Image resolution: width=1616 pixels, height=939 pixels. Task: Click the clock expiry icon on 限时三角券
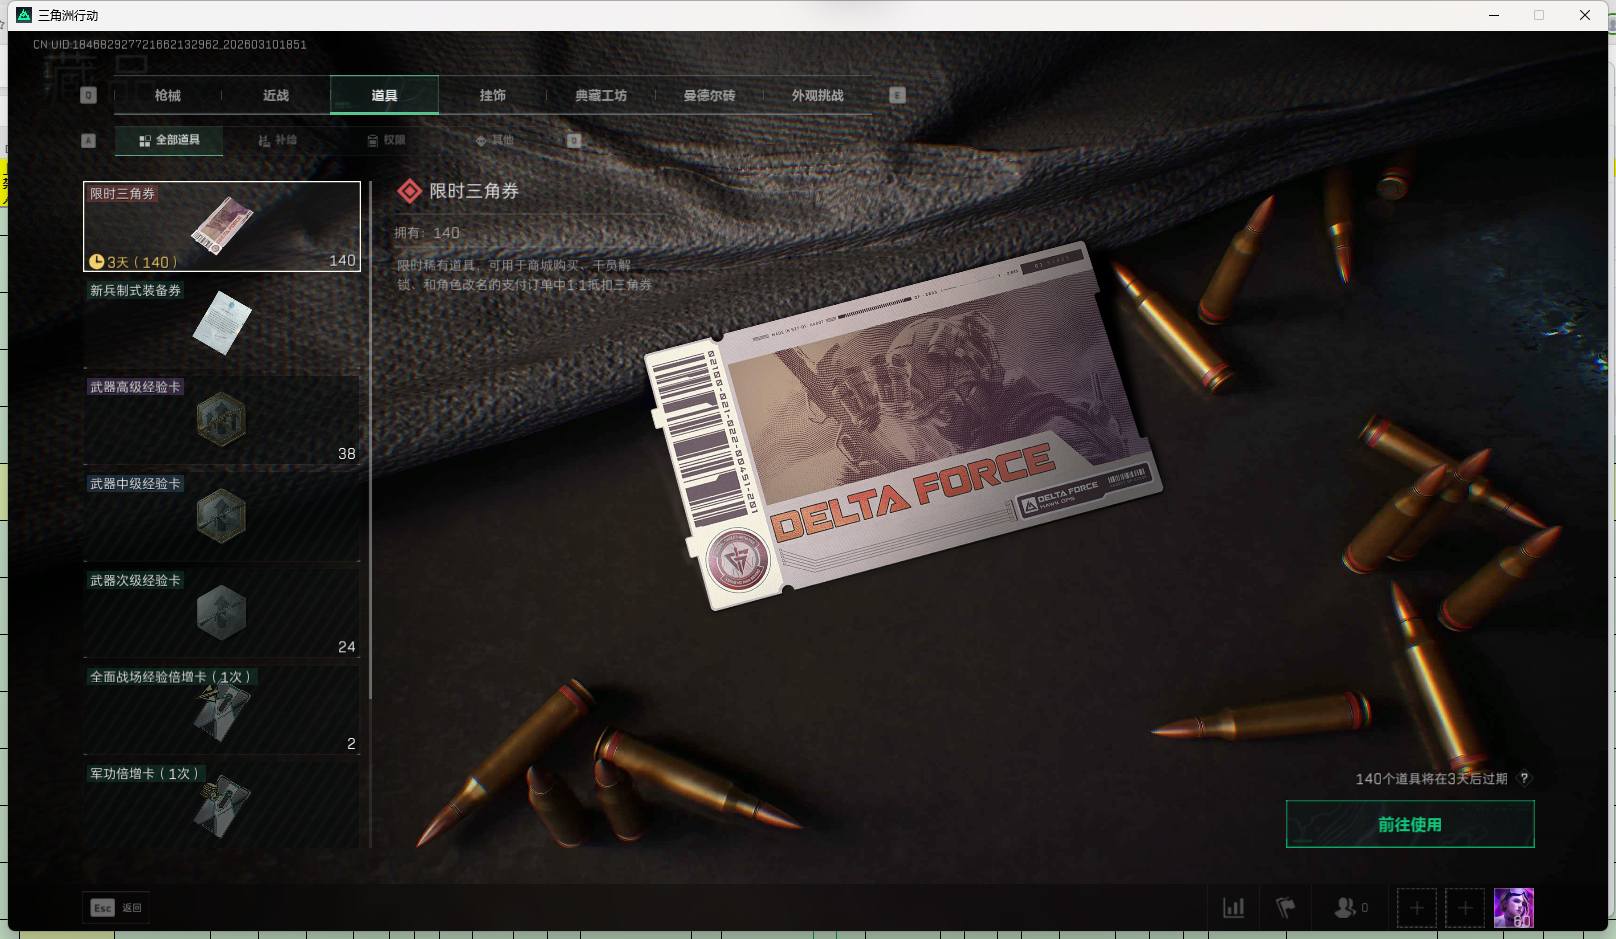point(97,262)
